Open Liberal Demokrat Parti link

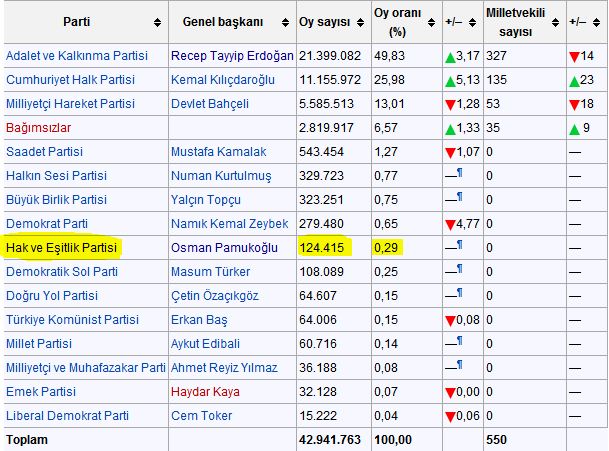coord(67,416)
